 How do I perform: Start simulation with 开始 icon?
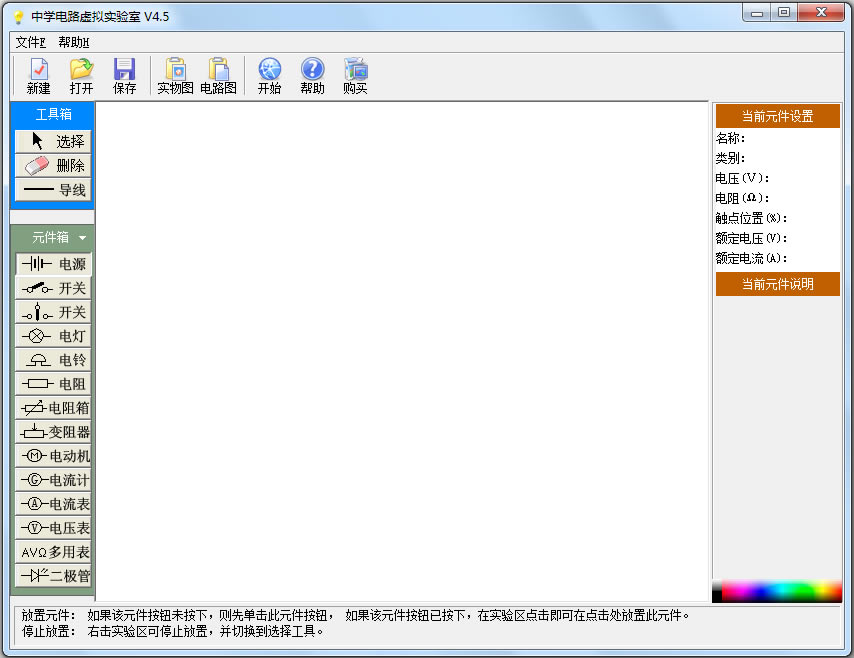click(269, 76)
